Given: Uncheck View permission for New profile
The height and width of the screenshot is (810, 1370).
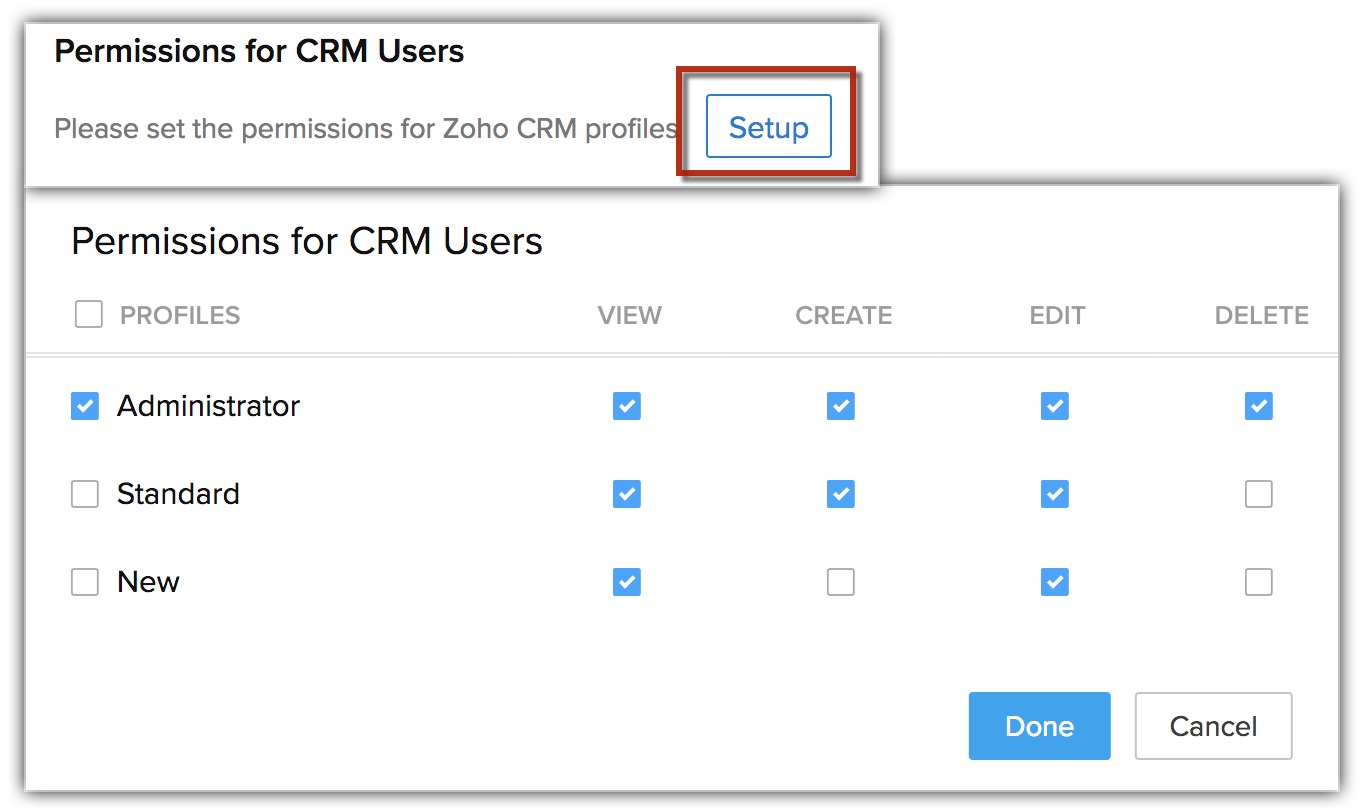Looking at the screenshot, I should [627, 582].
